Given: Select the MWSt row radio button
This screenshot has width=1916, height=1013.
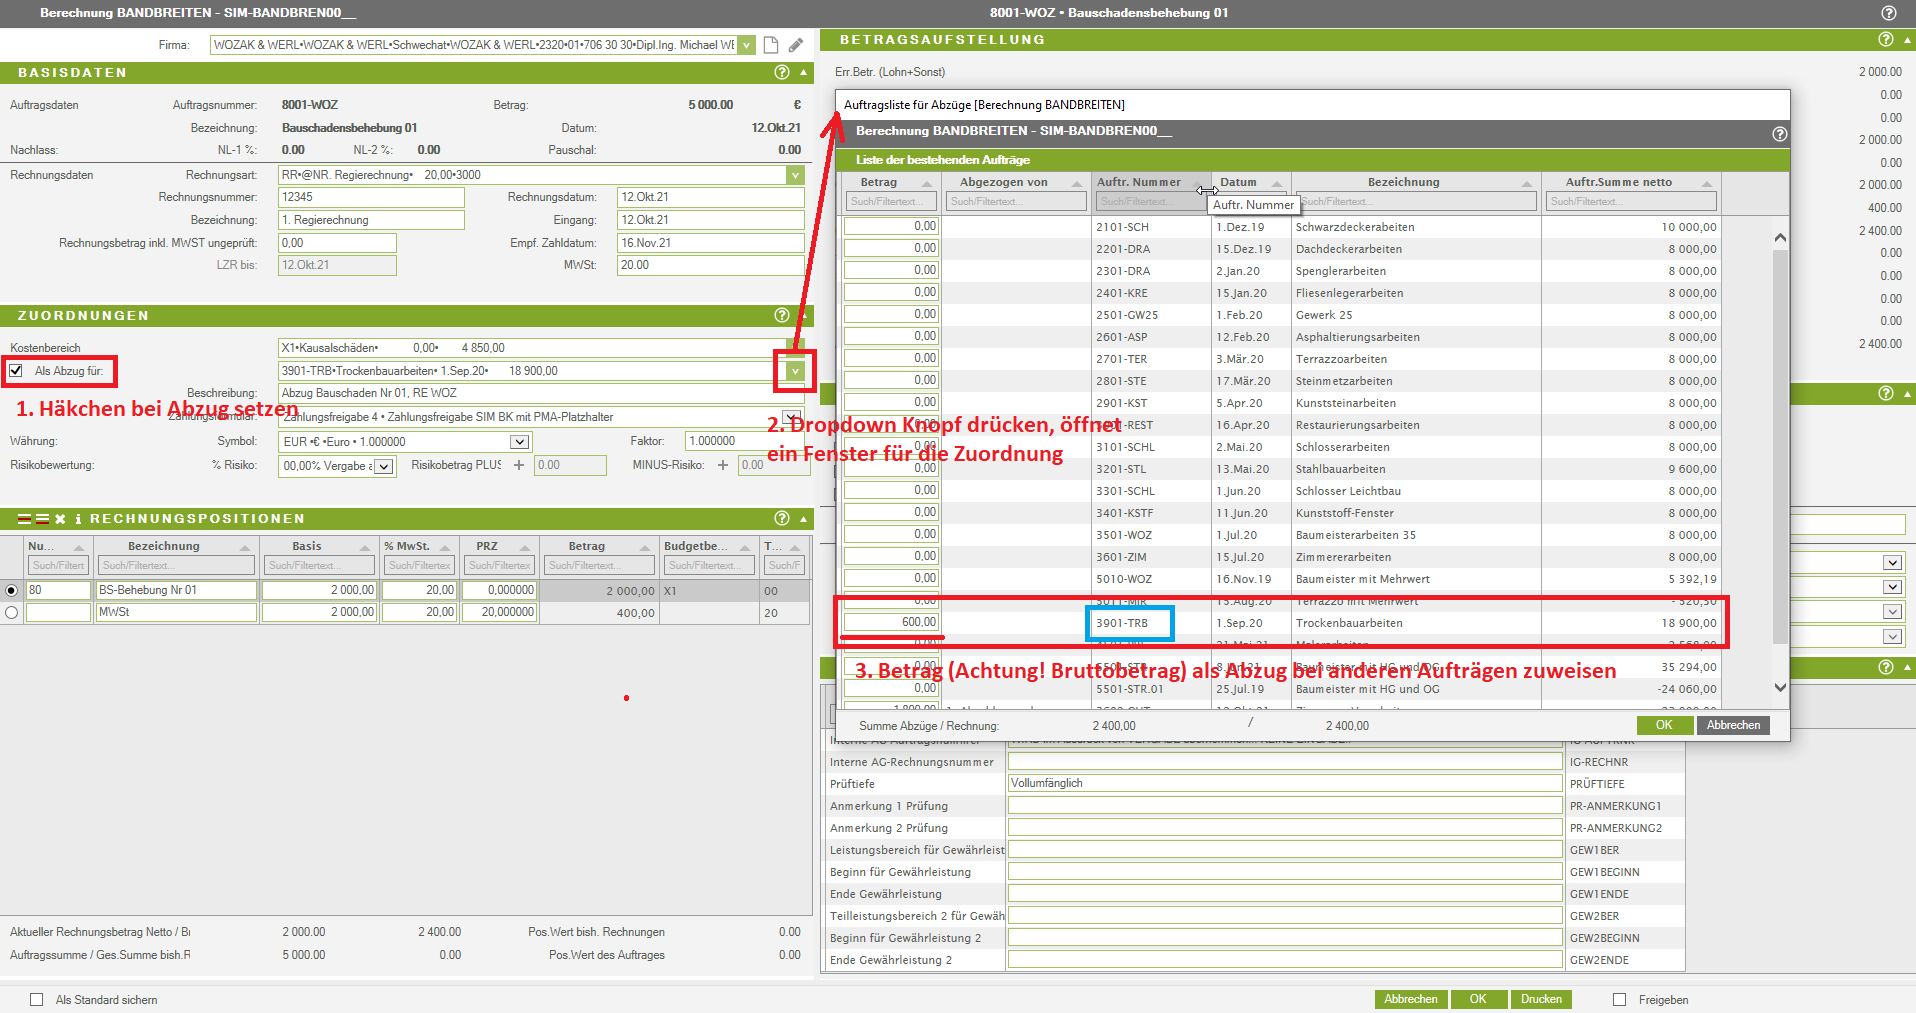Looking at the screenshot, I should (x=12, y=612).
